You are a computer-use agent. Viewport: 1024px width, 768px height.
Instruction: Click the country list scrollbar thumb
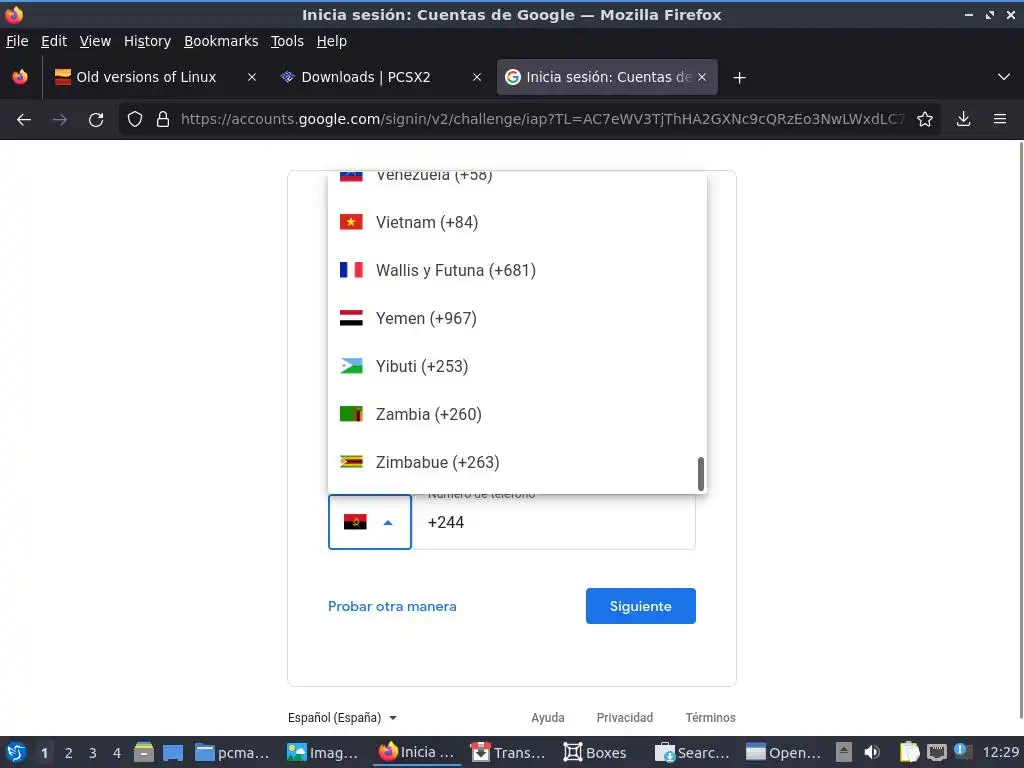pyautogui.click(x=701, y=473)
